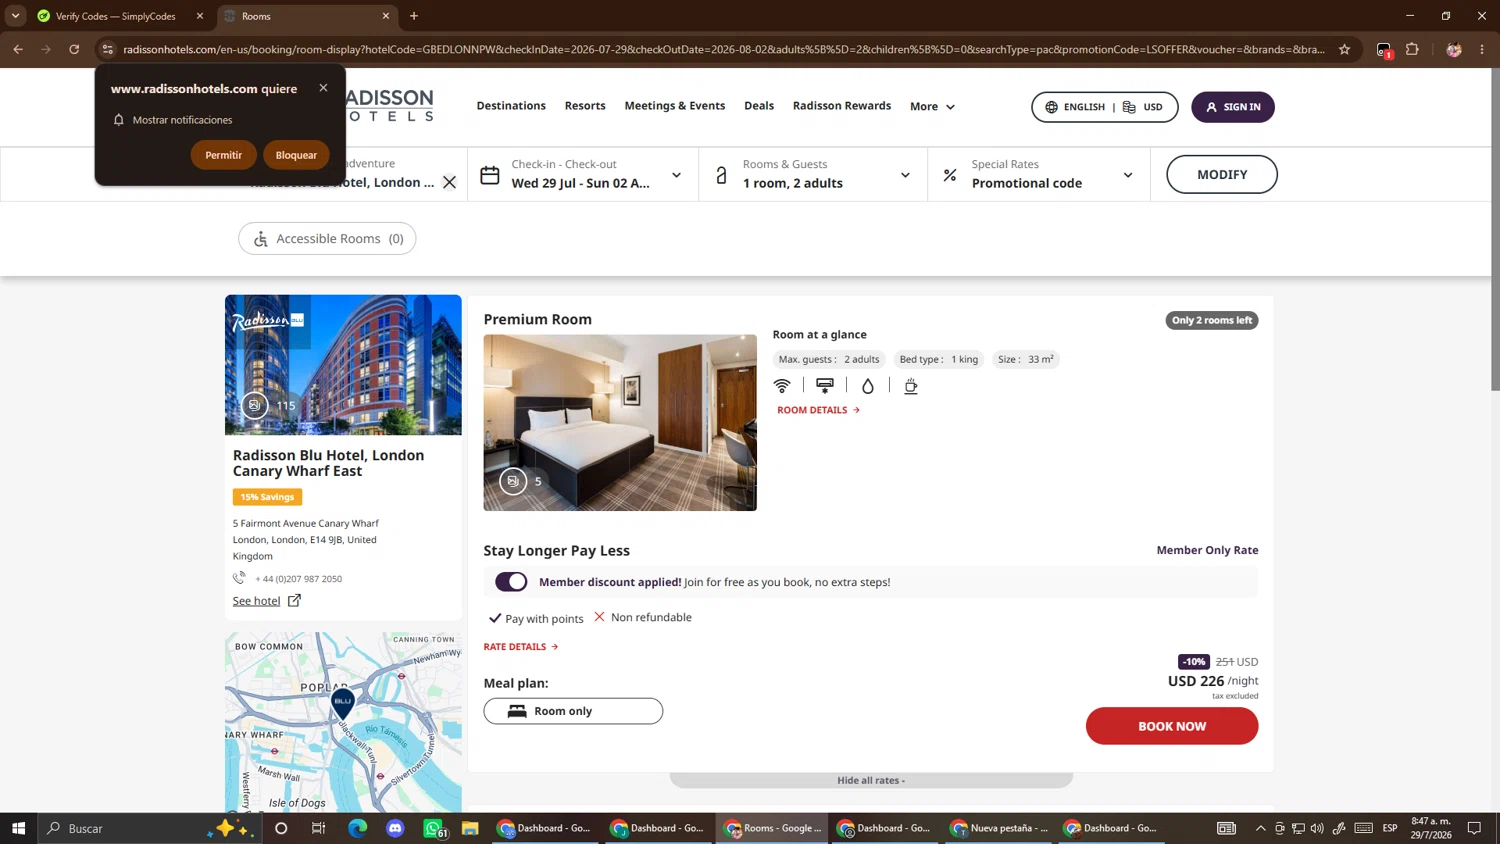Open Task View on the taskbar
Image resolution: width=1500 pixels, height=844 pixels.
coord(318,828)
